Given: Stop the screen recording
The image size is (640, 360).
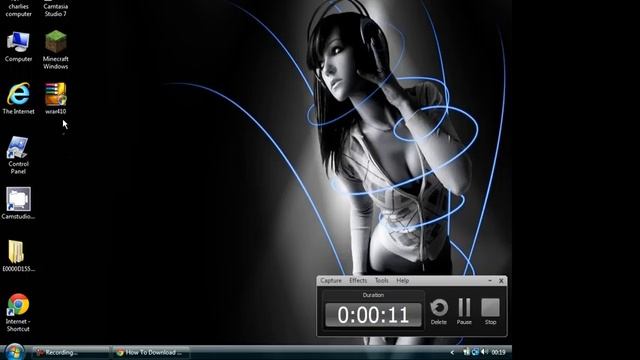Looking at the screenshot, I should click(x=490, y=312).
